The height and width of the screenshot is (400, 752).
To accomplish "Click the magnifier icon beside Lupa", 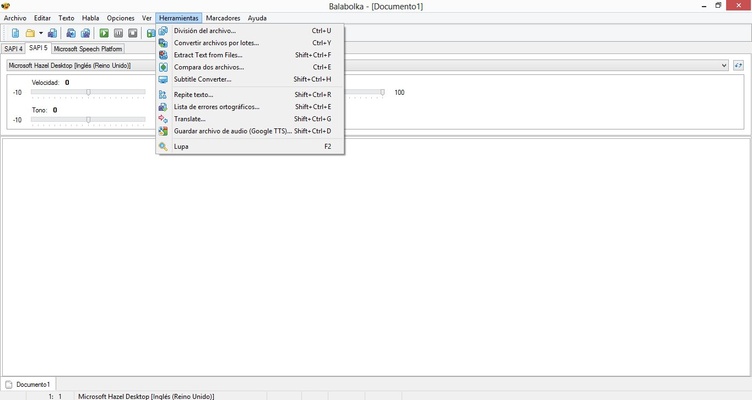I will click(x=163, y=146).
